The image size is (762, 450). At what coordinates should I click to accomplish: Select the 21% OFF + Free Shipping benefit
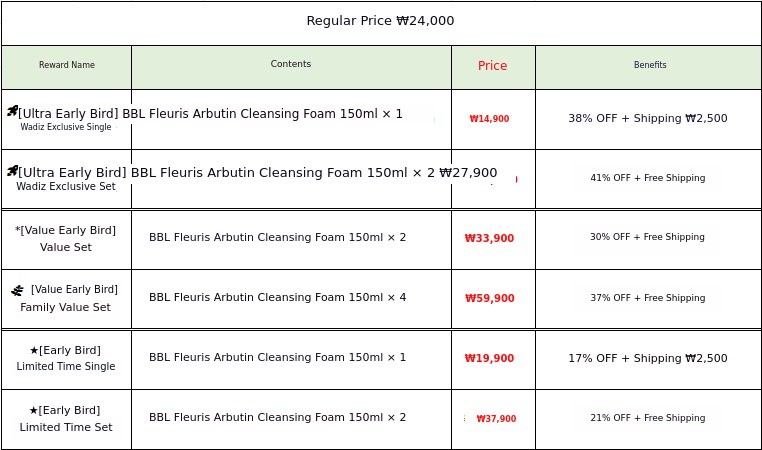(x=648, y=418)
